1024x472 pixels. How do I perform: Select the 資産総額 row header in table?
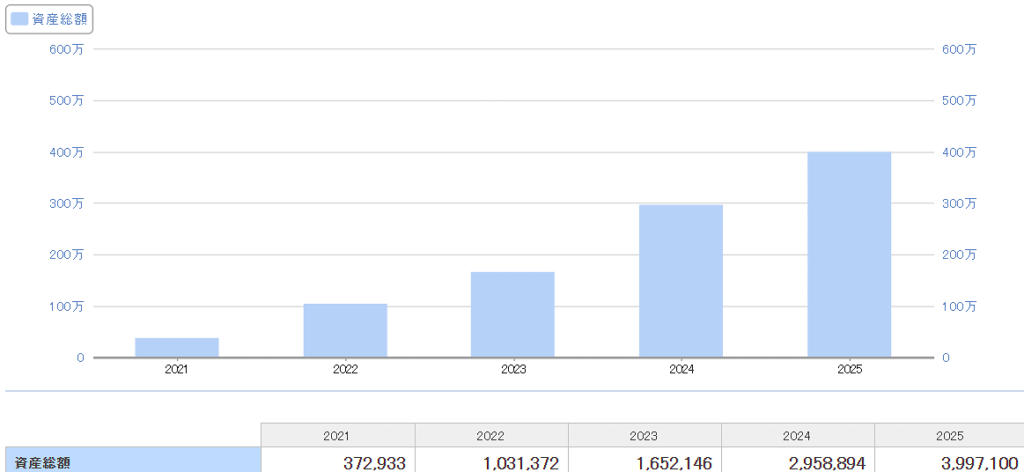click(133, 462)
